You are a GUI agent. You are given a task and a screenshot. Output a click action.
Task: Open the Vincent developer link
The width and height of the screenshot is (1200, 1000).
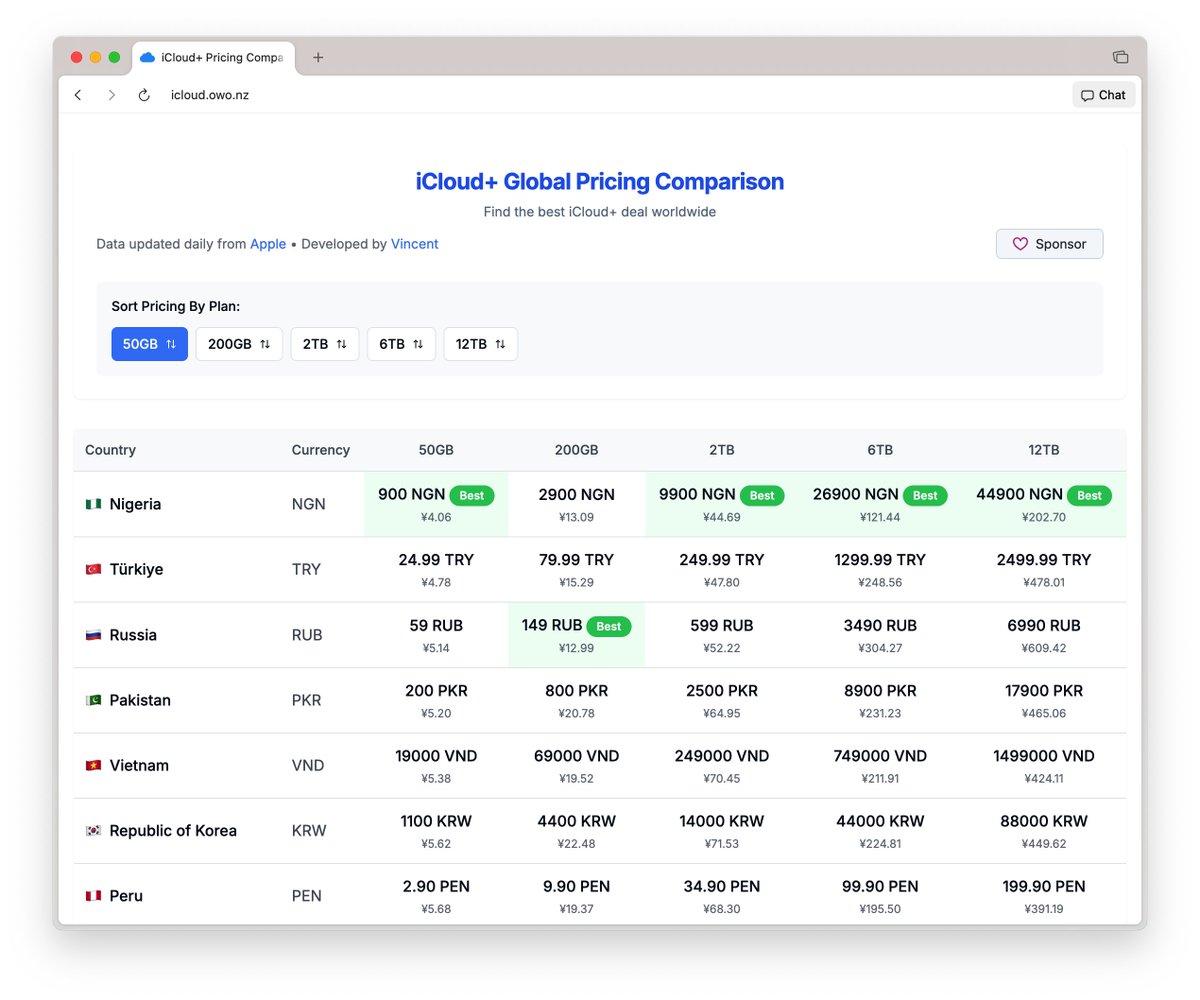(x=414, y=244)
